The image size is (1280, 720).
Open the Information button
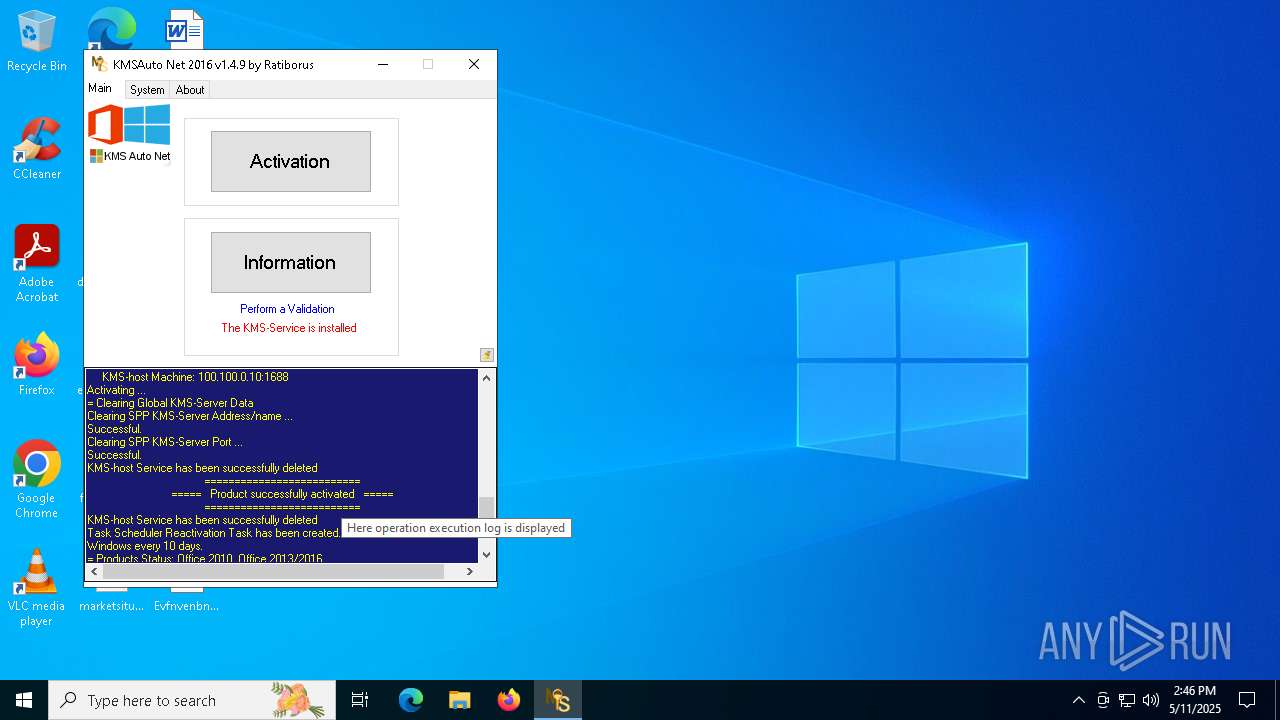pos(290,262)
